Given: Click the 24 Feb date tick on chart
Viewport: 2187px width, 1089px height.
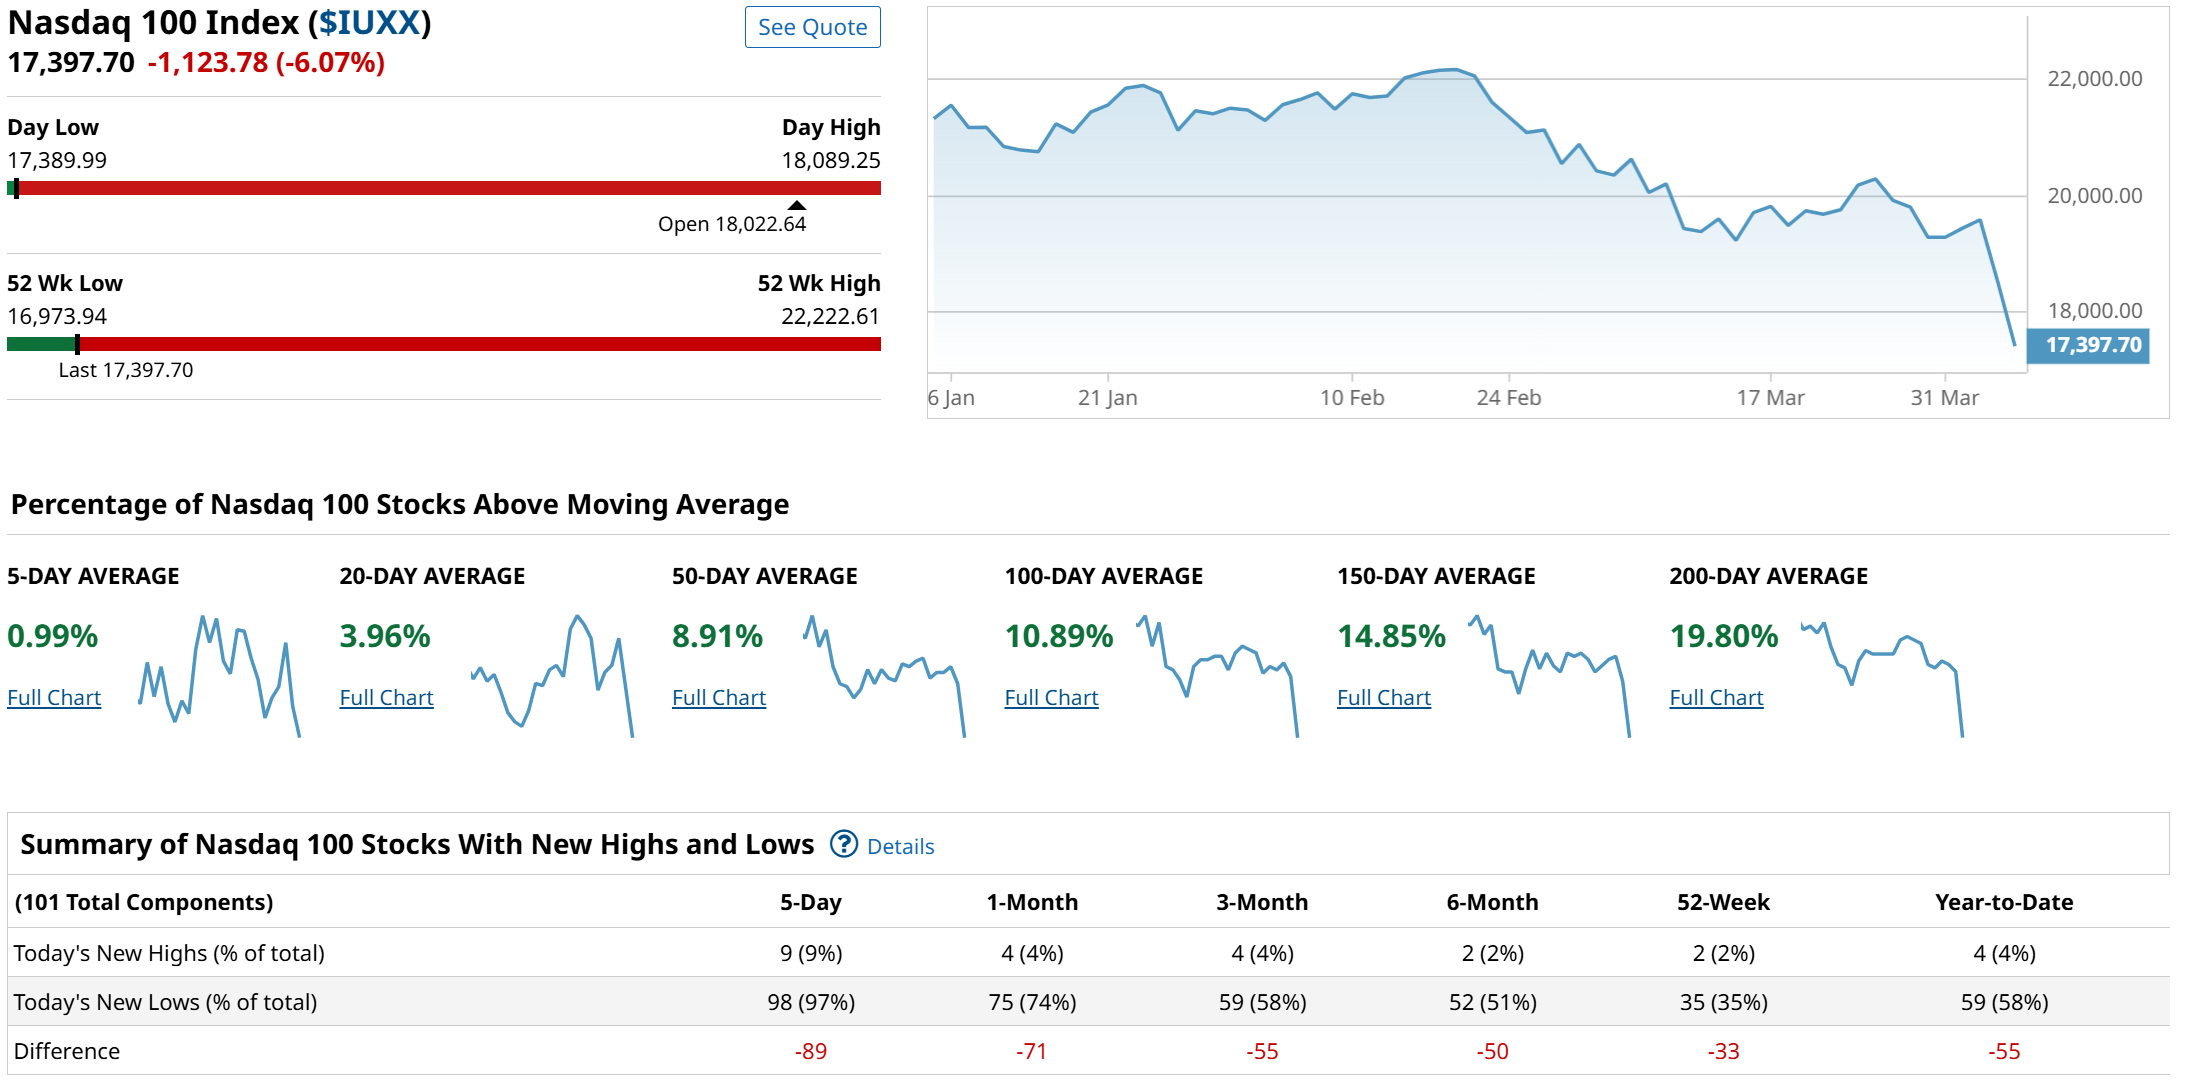Looking at the screenshot, I should [x=1508, y=397].
